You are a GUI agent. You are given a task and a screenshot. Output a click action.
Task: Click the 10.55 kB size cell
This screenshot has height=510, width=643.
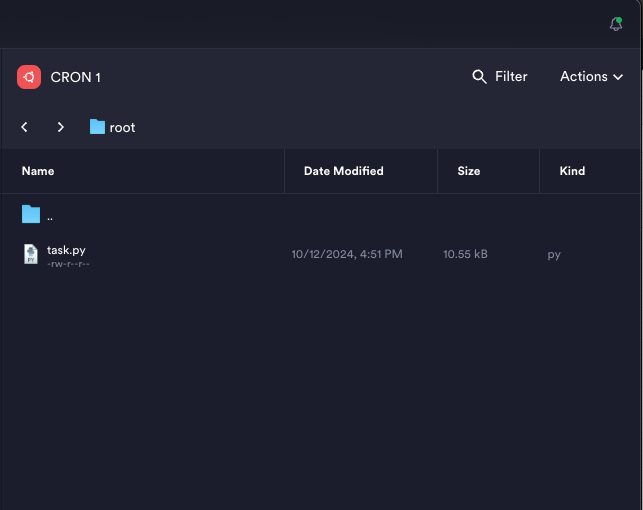coord(465,254)
